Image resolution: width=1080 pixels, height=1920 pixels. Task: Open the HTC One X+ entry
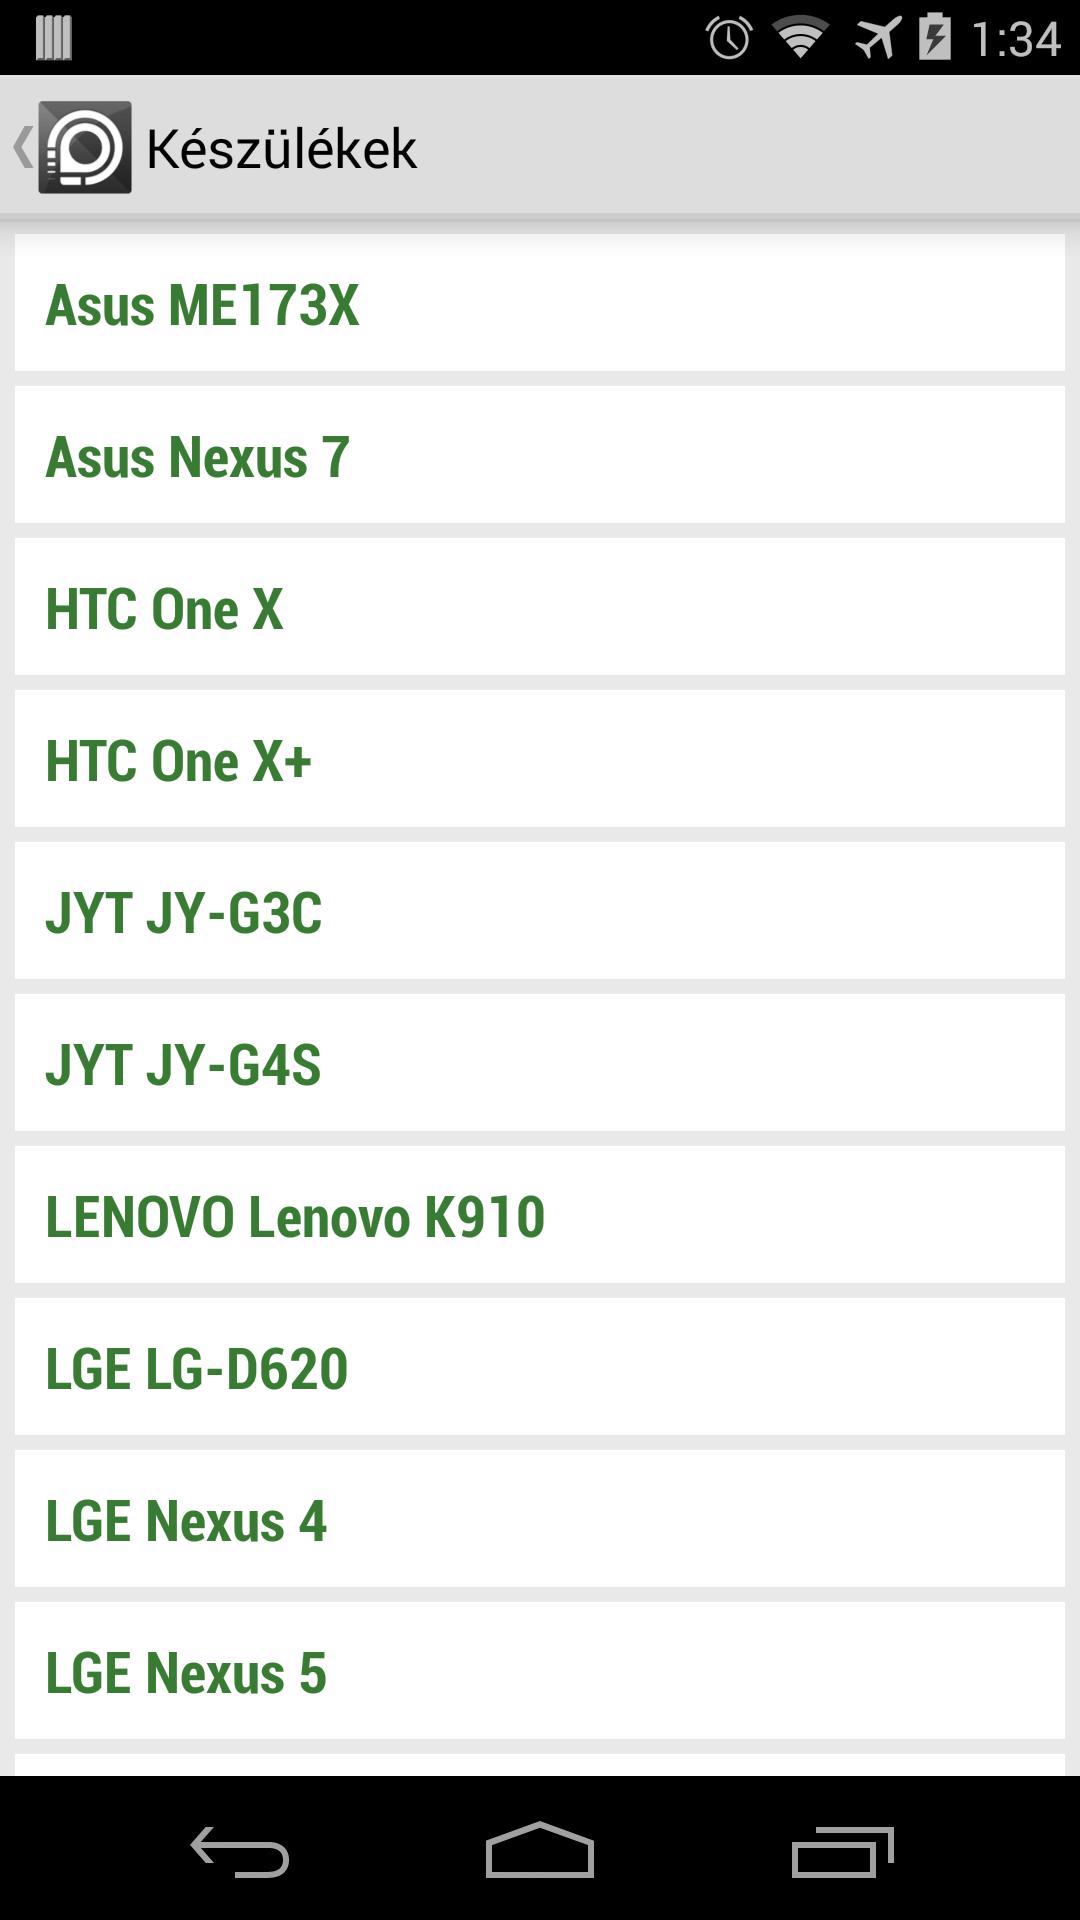tap(540, 759)
